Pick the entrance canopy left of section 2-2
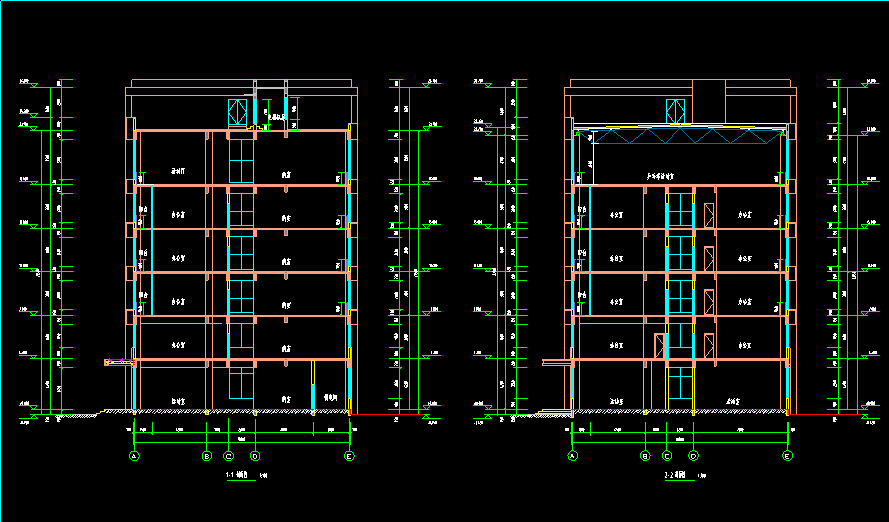This screenshot has width=889, height=522. coord(556,361)
